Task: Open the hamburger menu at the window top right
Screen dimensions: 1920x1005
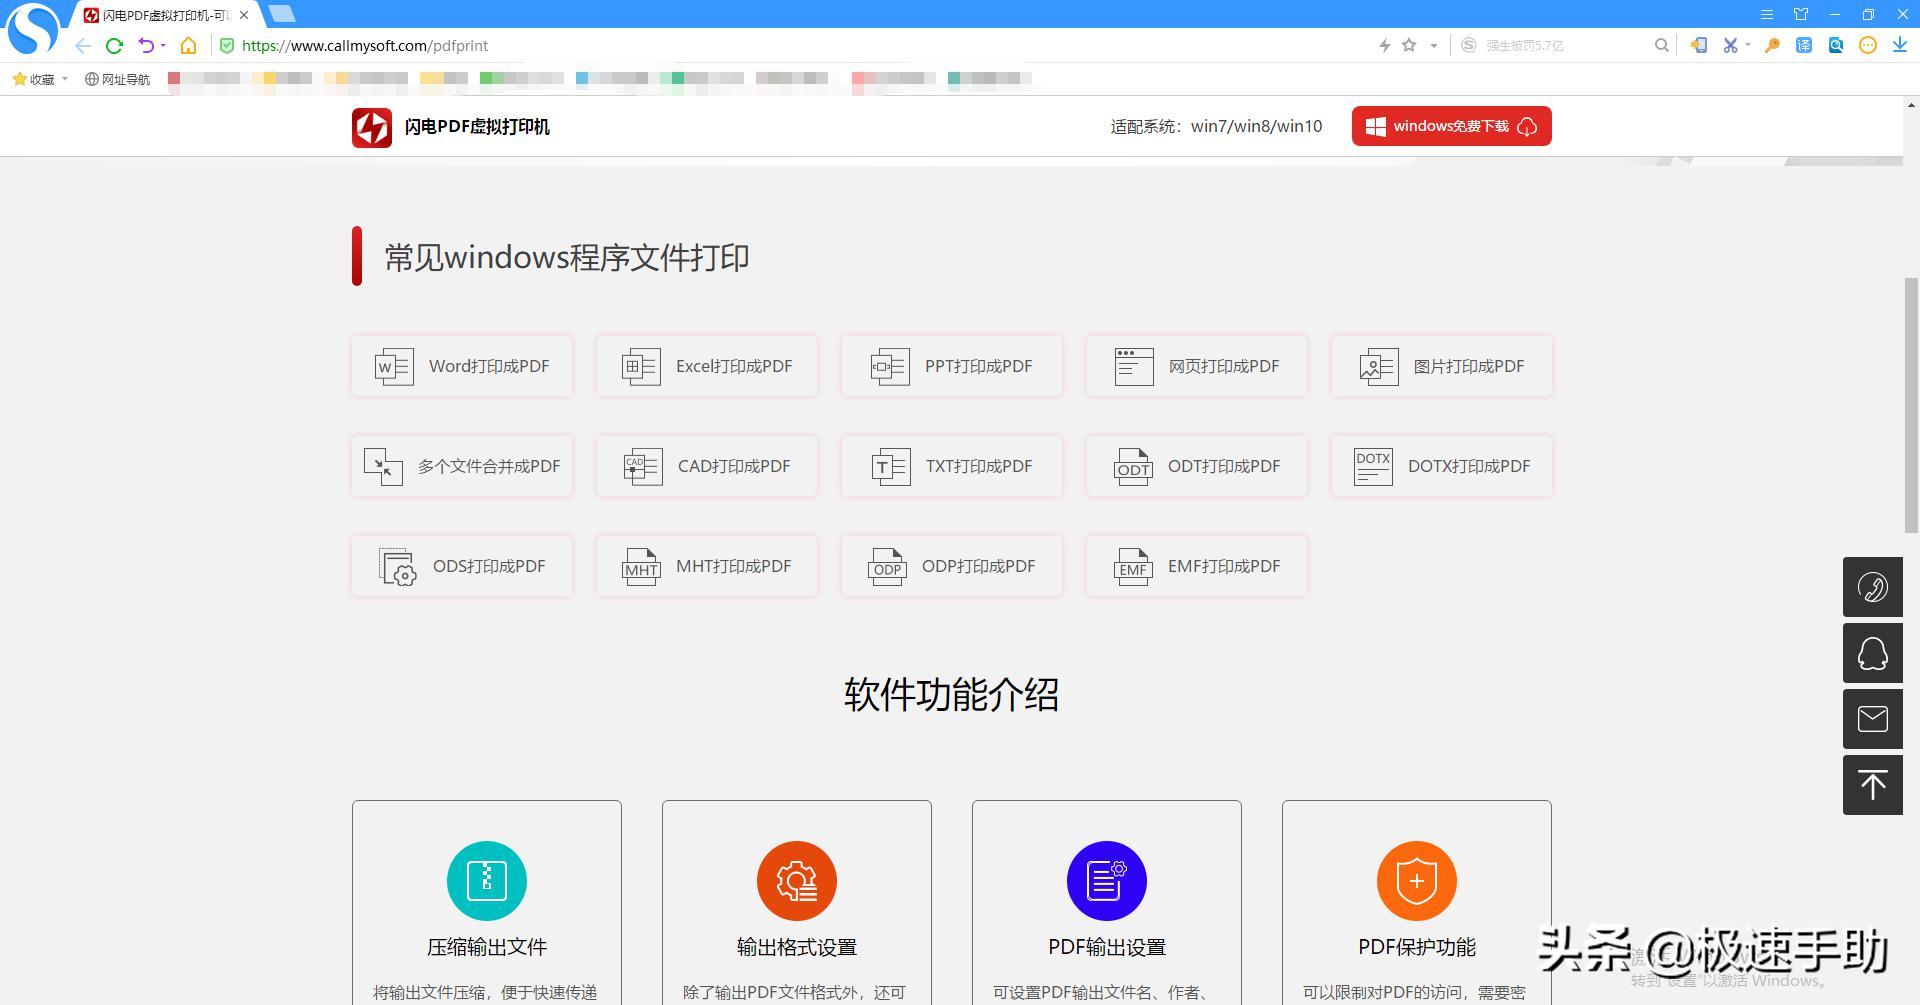Action: [1766, 14]
